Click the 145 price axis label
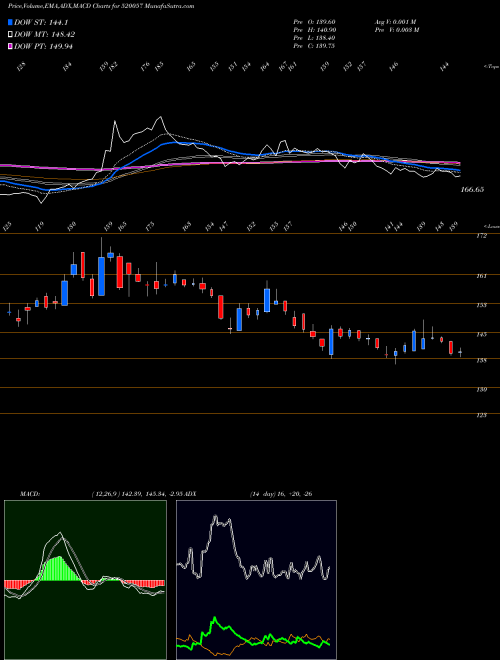Screen dimensions: 500x660 point(482,335)
